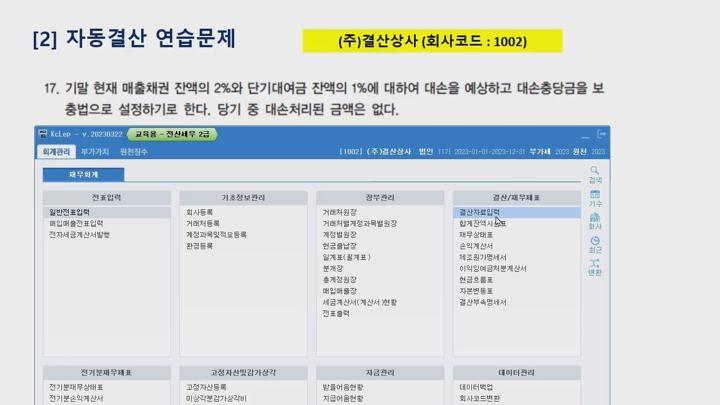720x405 pixels.
Task: Open 지급어음현황 item
Action: (343, 398)
